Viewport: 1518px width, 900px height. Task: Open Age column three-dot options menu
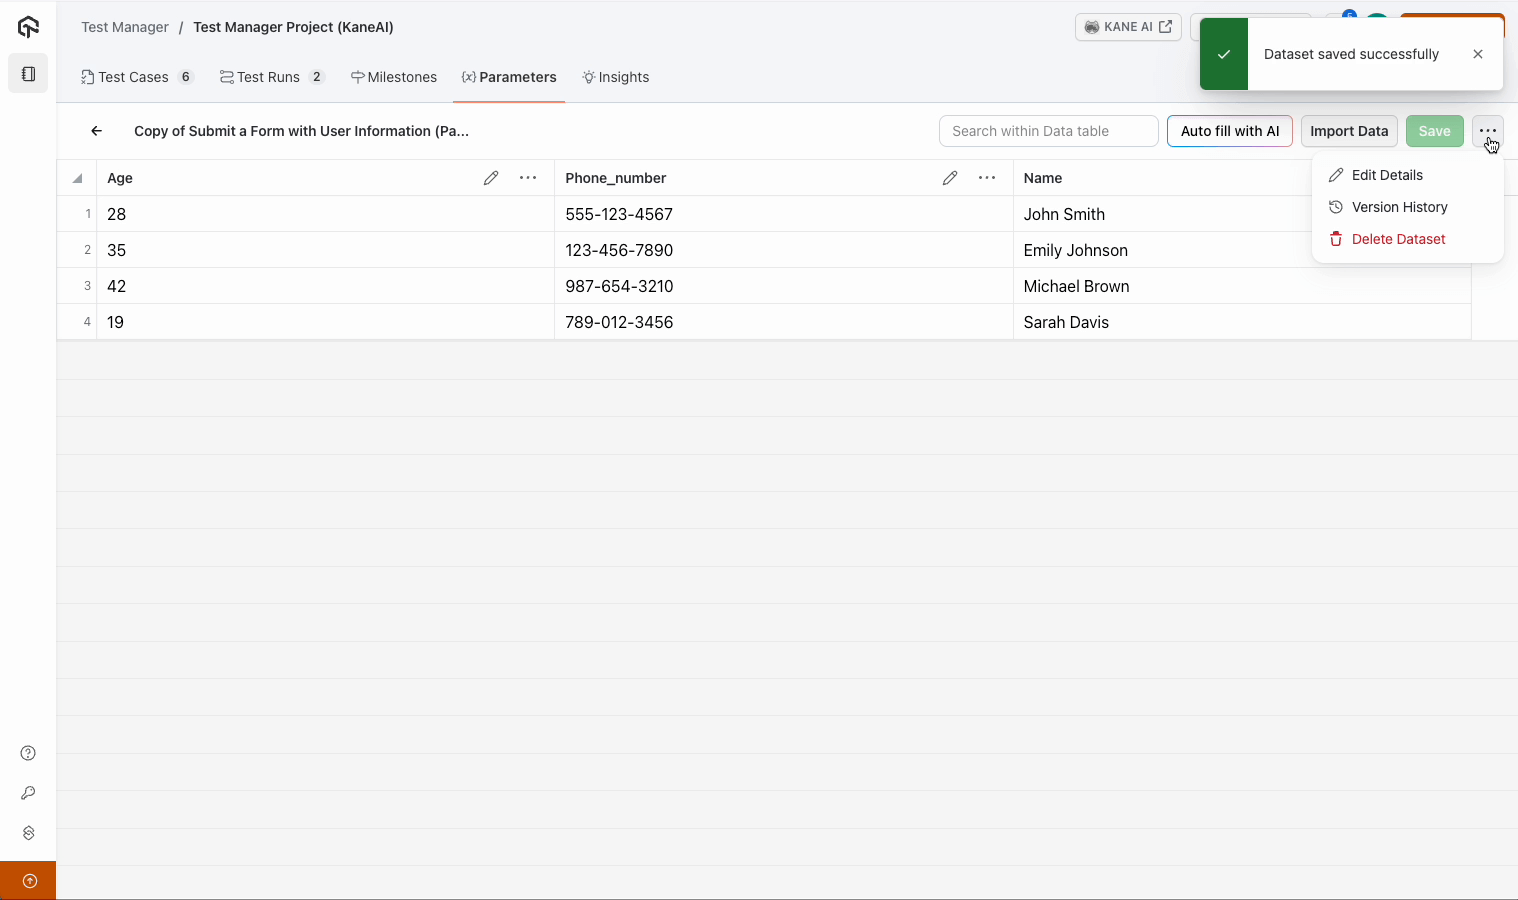[x=528, y=178]
